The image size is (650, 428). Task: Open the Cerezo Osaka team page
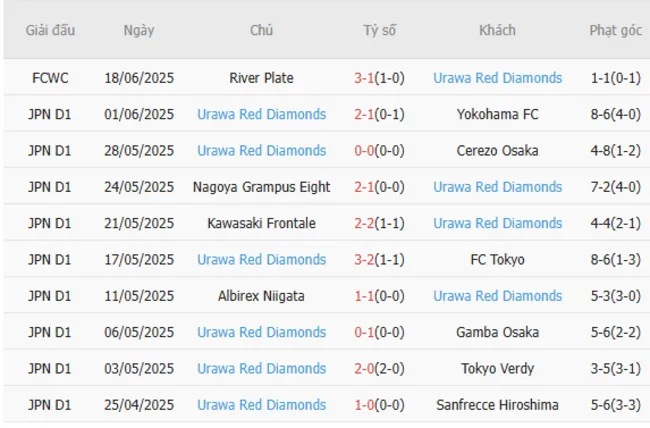[497, 150]
